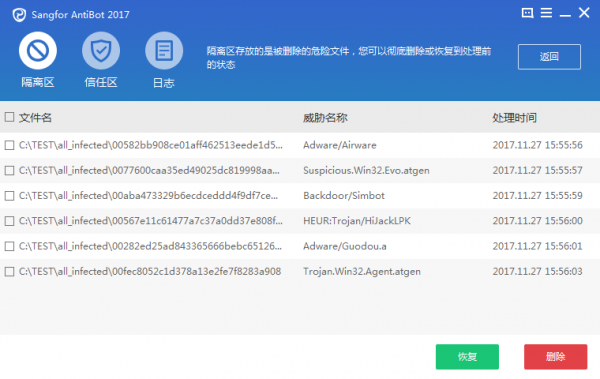Open the feedback message icon in title bar
This screenshot has width=600, height=379.
click(527, 13)
